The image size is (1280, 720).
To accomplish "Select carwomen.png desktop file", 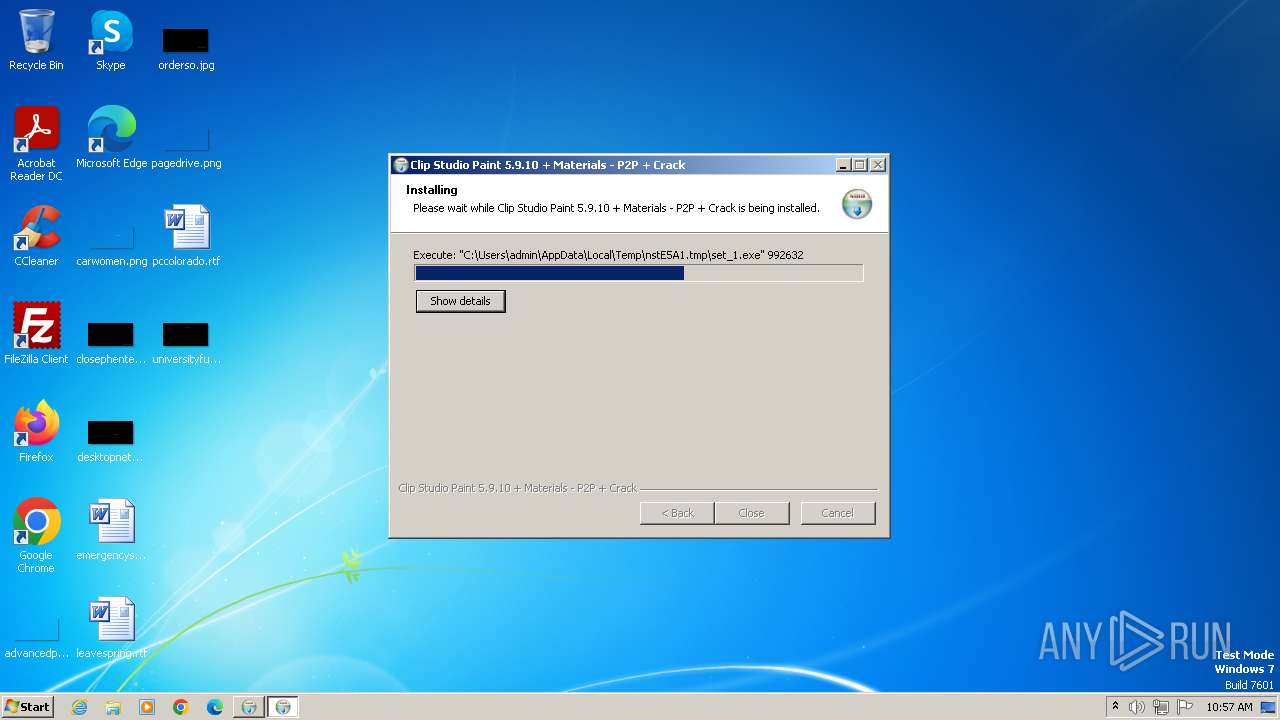I will tap(111, 244).
